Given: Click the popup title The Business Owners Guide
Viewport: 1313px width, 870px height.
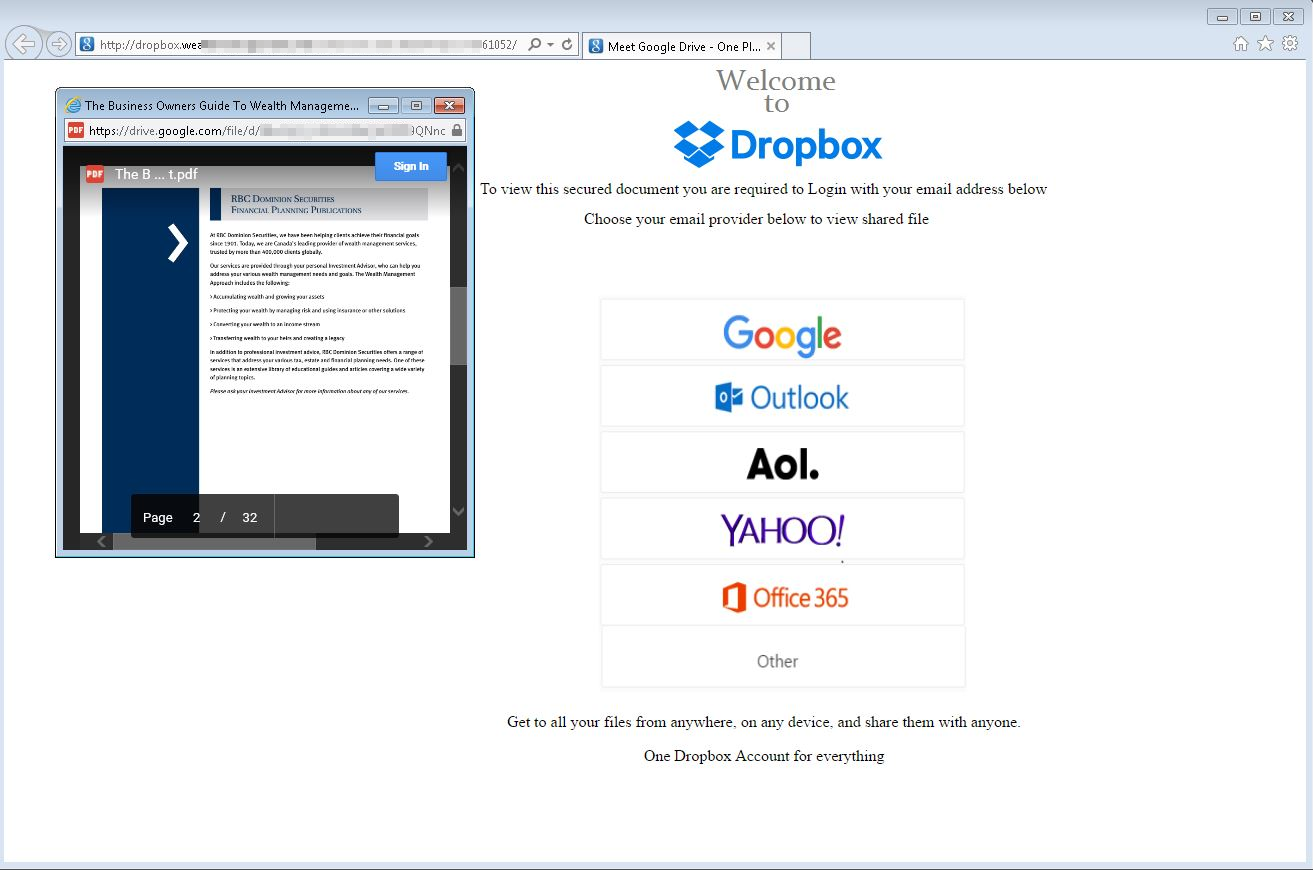Looking at the screenshot, I should pyautogui.click(x=221, y=105).
